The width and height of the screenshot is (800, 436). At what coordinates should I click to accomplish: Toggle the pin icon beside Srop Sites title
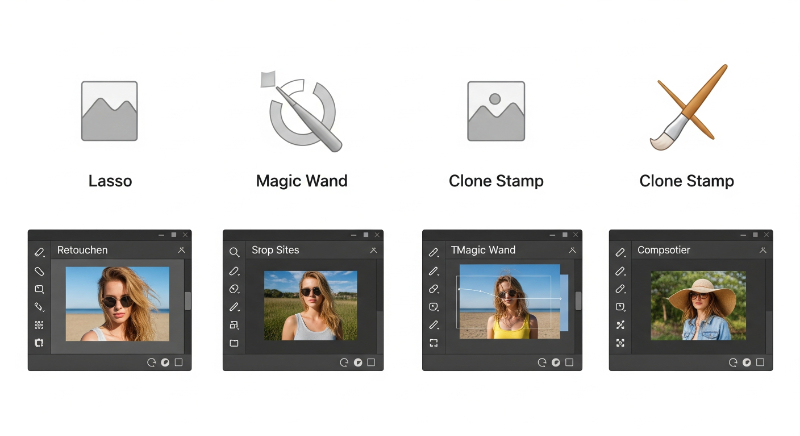pos(373,250)
